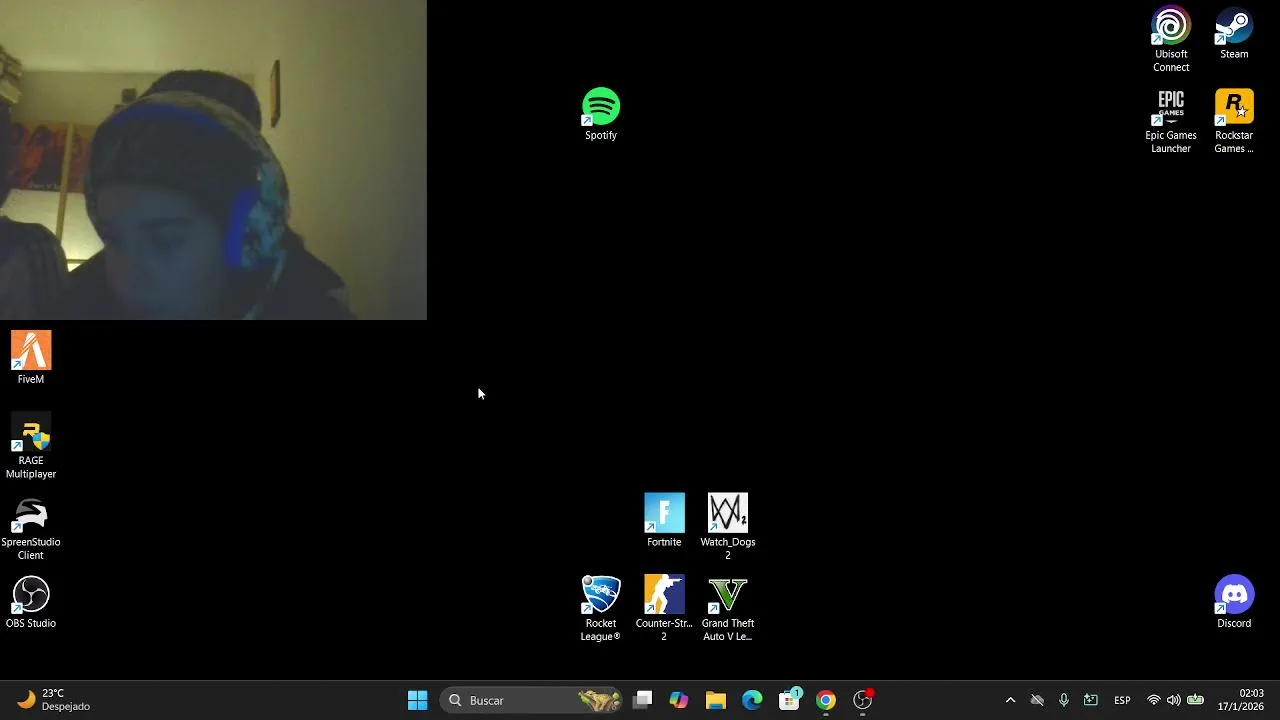Click the sparkle-window tray icon beside microphone

[1091, 700]
